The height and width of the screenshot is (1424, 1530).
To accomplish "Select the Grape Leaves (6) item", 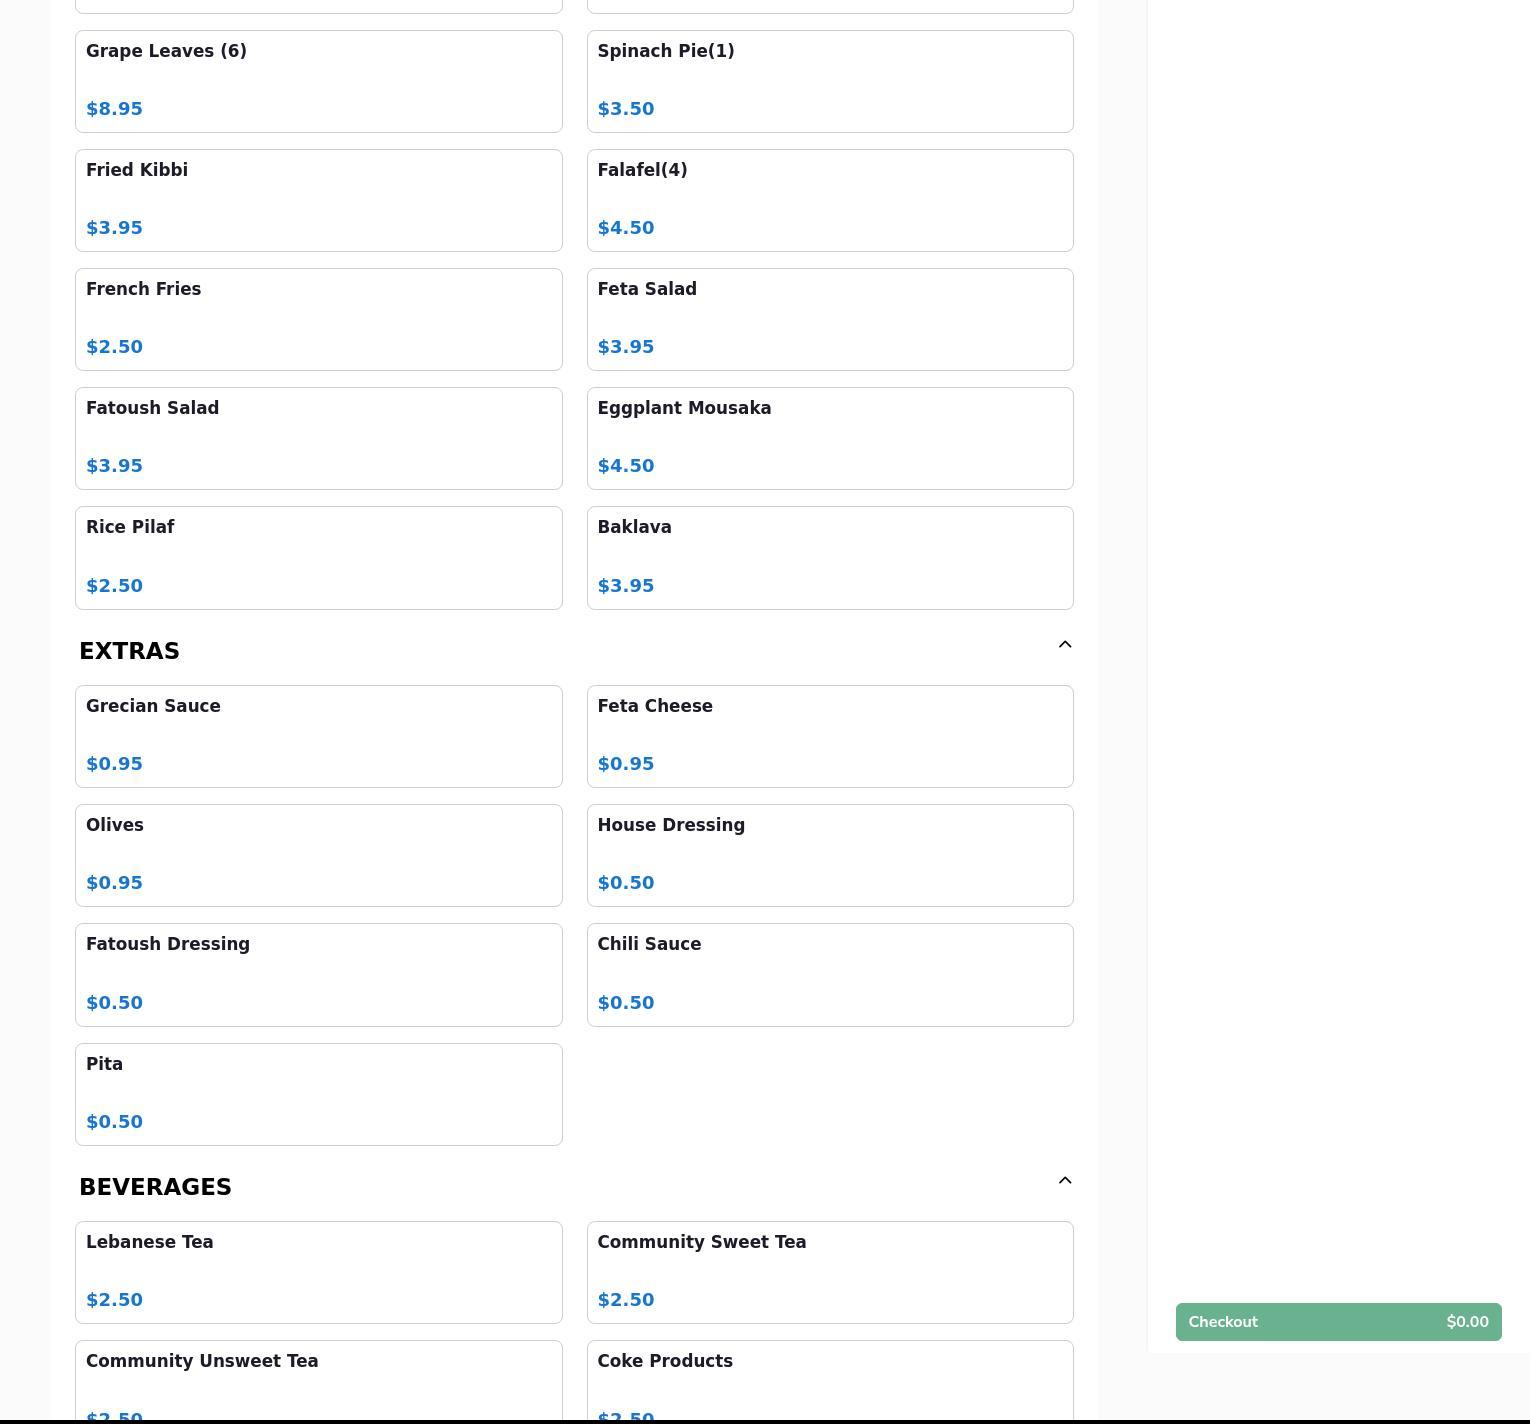I will coord(318,81).
